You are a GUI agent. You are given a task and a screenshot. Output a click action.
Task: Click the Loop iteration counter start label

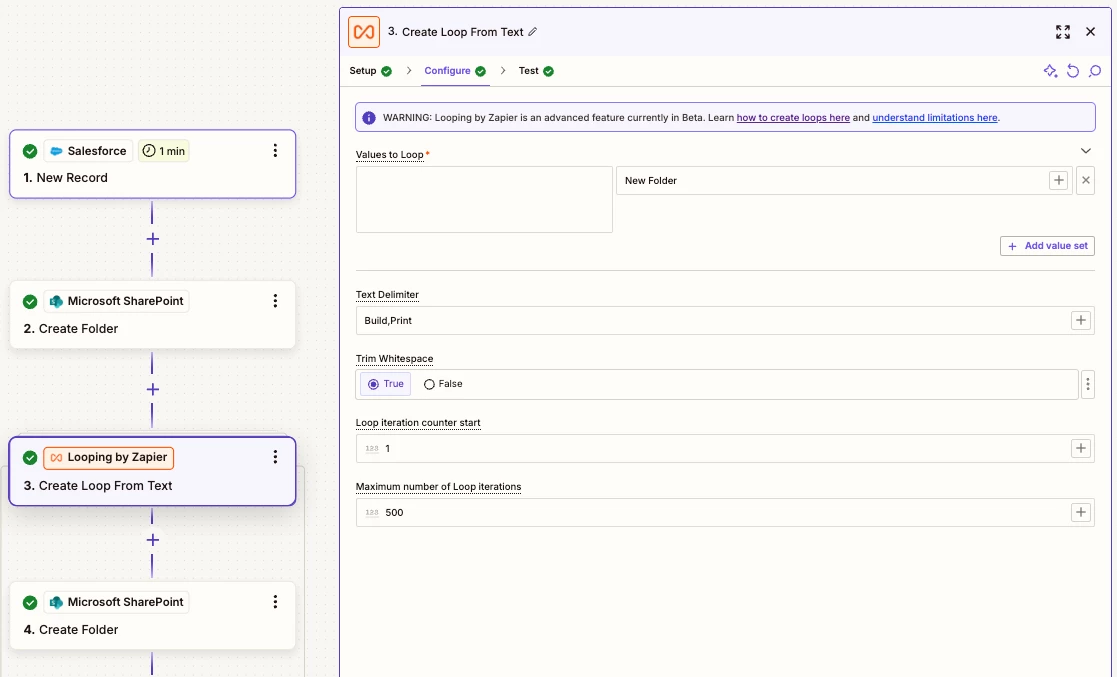(x=418, y=423)
